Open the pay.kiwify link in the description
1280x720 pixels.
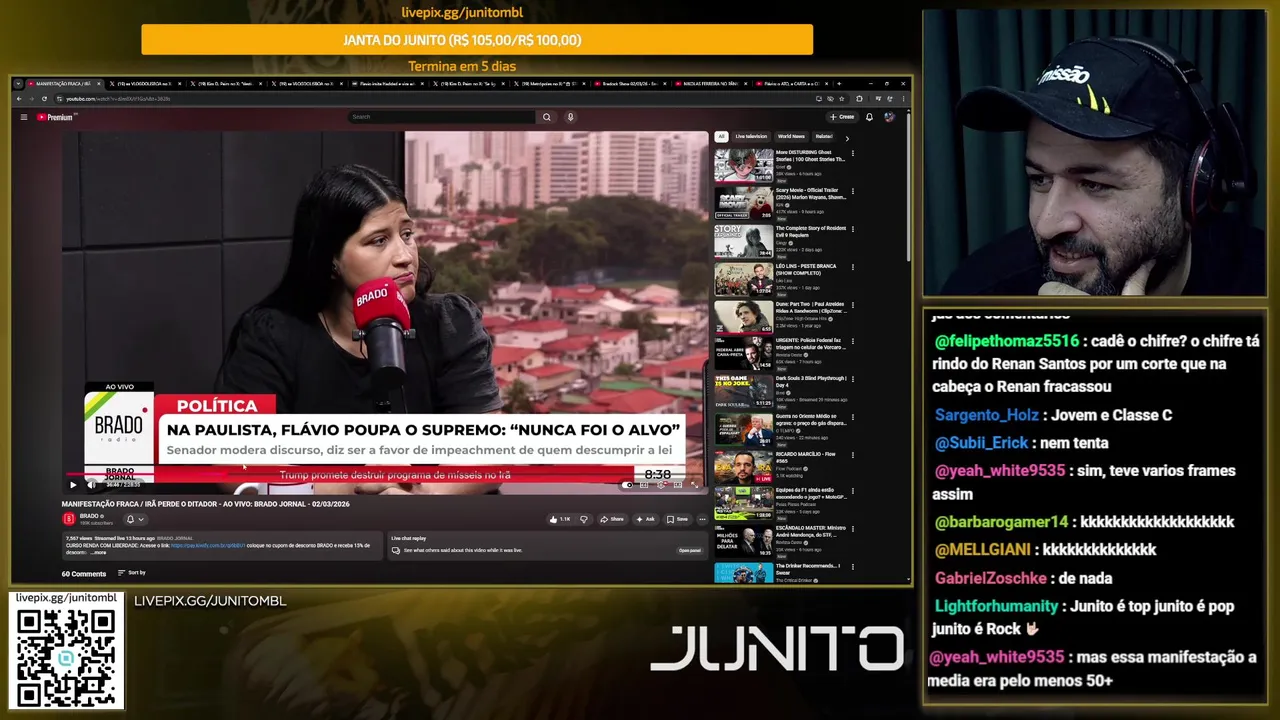pos(208,545)
